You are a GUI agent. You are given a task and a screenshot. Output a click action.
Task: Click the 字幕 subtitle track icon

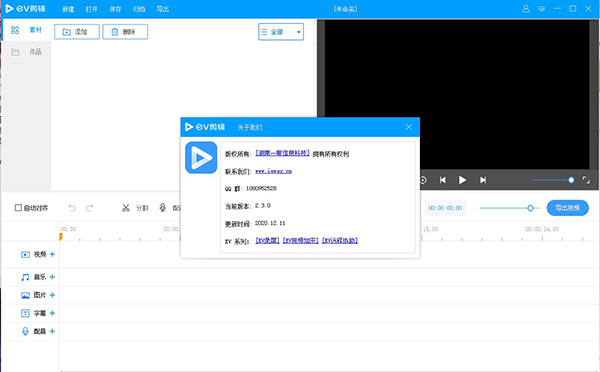[x=25, y=313]
